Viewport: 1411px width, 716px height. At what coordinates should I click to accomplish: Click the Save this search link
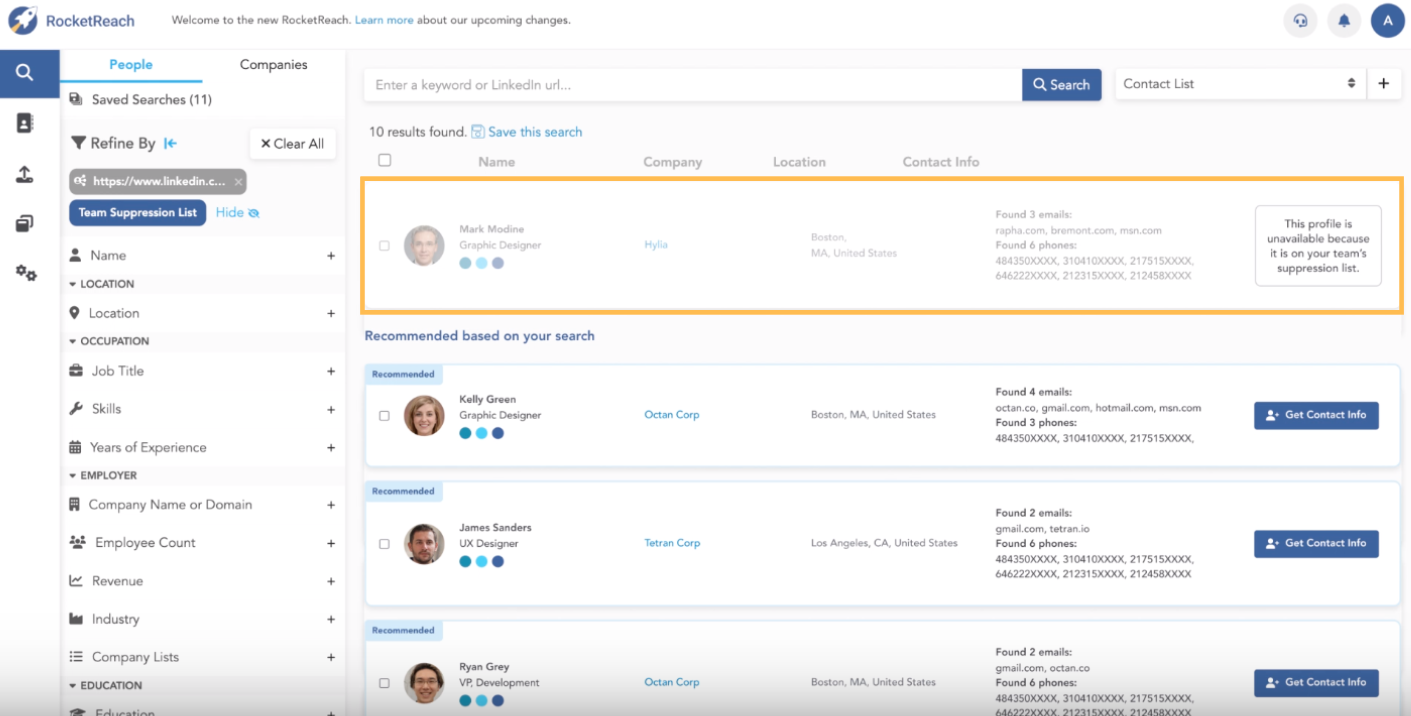pos(527,132)
